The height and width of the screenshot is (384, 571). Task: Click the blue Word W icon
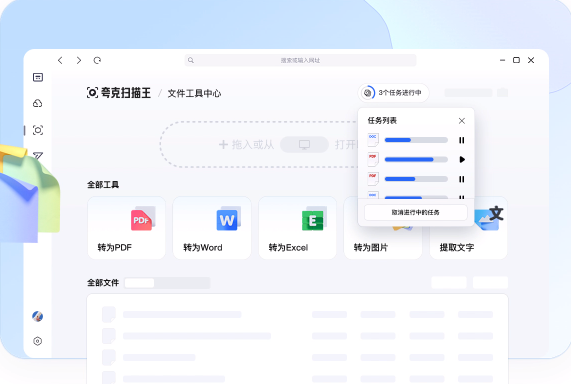[228, 219]
